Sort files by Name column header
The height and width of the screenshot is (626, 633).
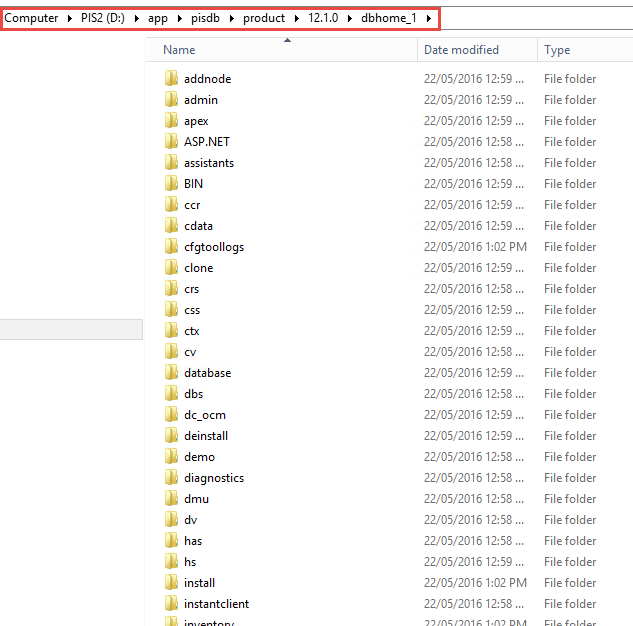pos(179,50)
